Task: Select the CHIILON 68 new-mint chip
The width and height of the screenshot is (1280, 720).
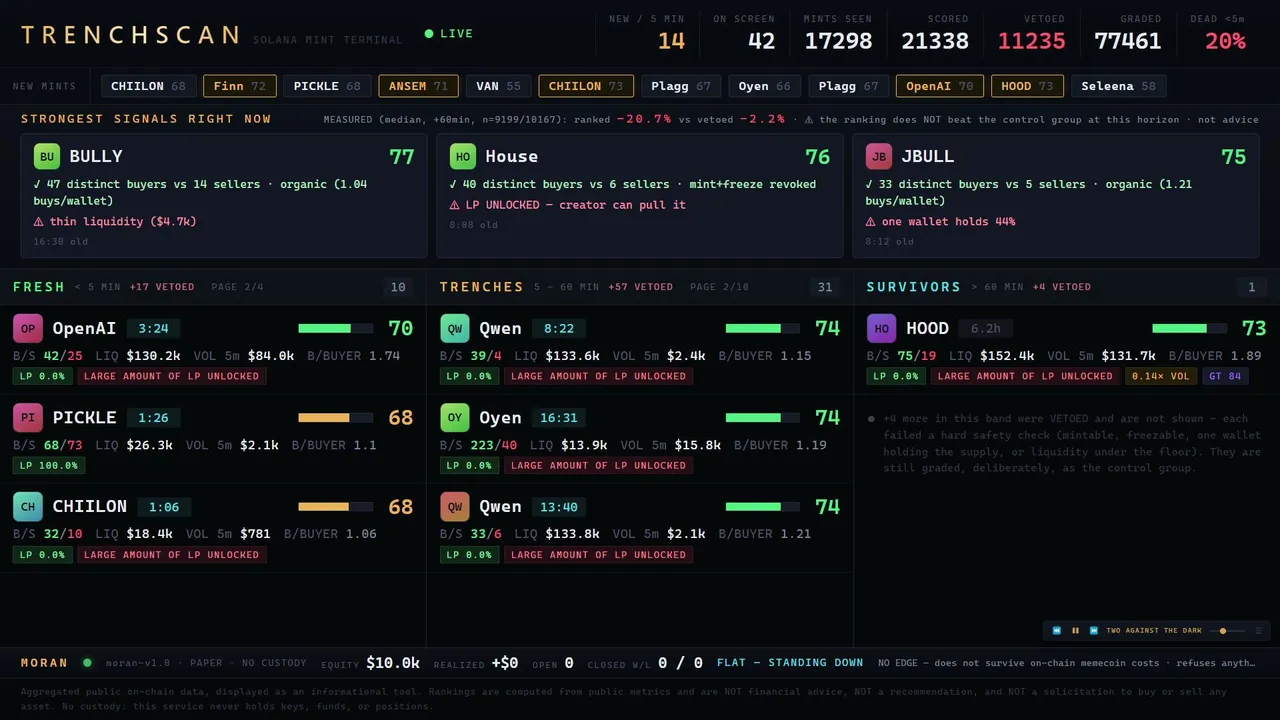Action: point(148,86)
